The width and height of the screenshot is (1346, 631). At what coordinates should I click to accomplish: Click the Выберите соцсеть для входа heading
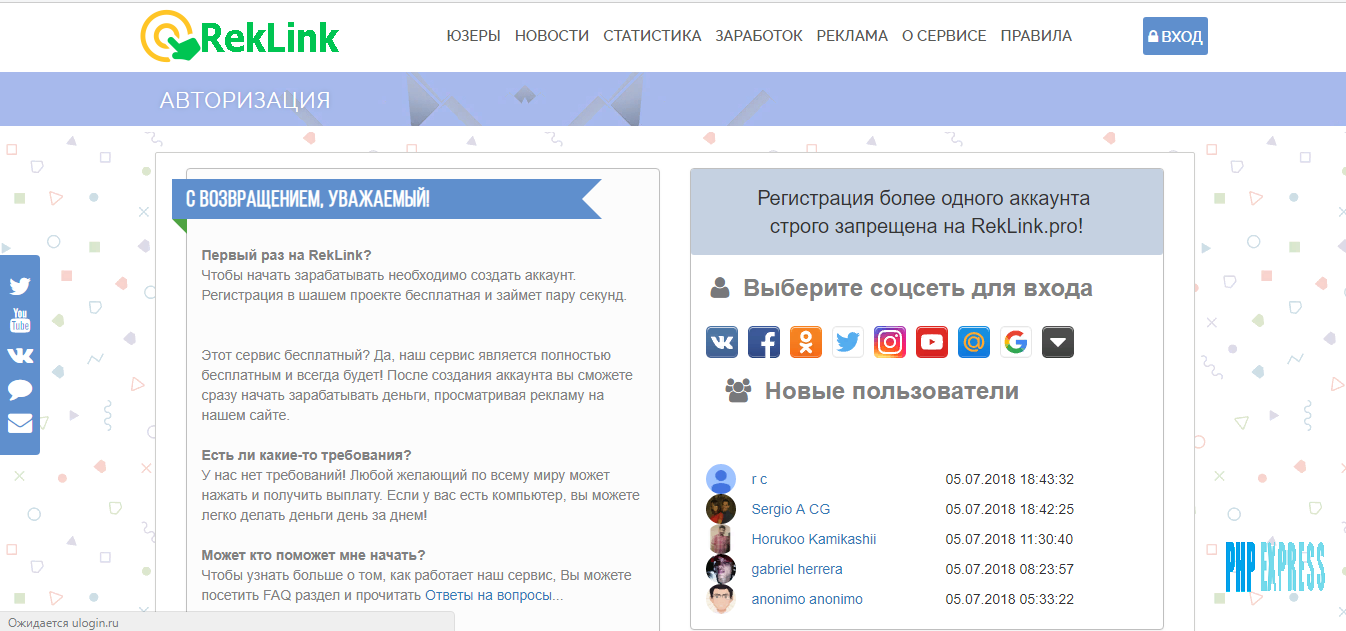[x=918, y=289]
